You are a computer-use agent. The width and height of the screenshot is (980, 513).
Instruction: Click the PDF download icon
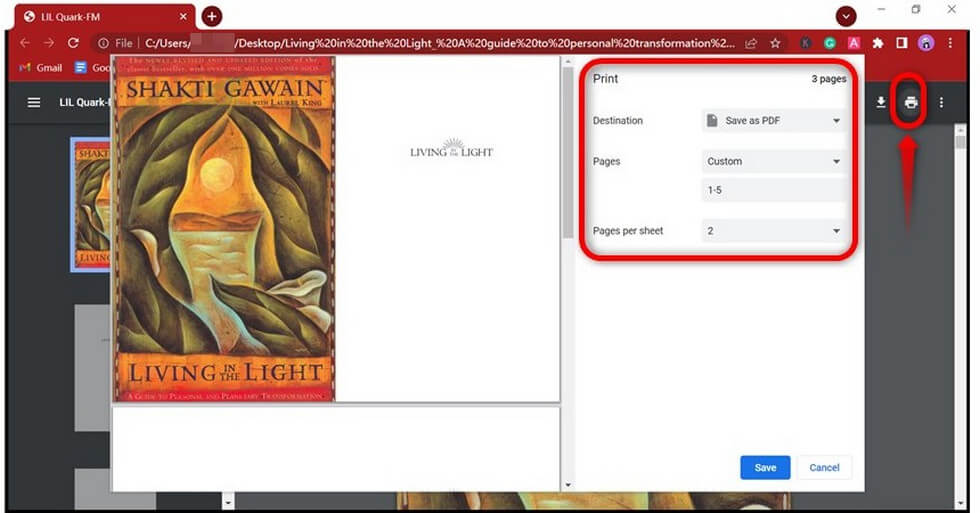[881, 103]
